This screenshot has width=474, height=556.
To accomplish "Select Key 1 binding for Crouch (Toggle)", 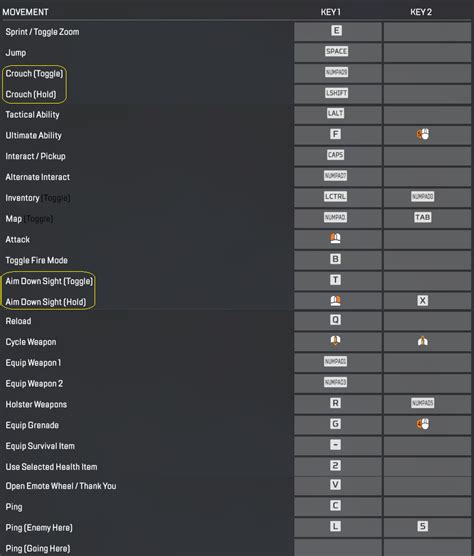I will pos(336,72).
